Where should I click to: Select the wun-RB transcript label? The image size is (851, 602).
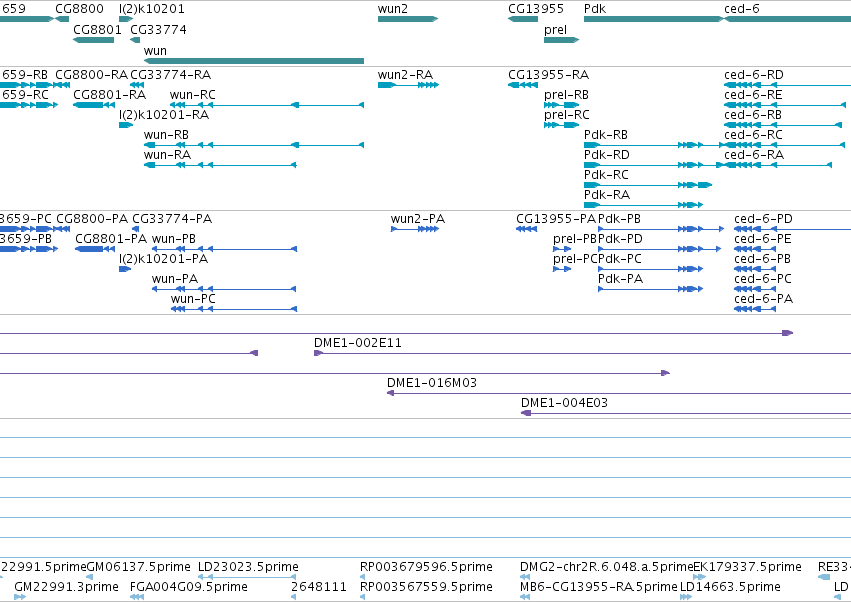coord(166,135)
